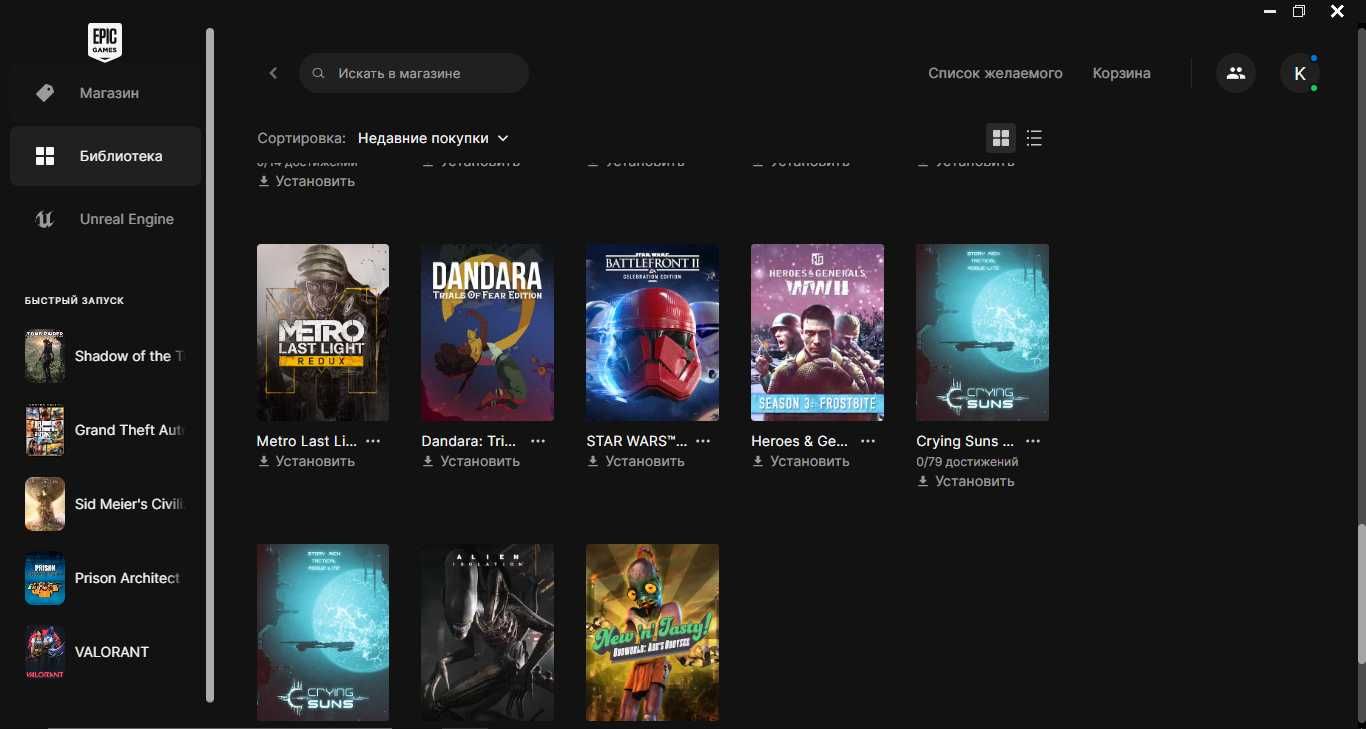Open the K profile avatar menu
The image size is (1366, 729).
tap(1300, 73)
